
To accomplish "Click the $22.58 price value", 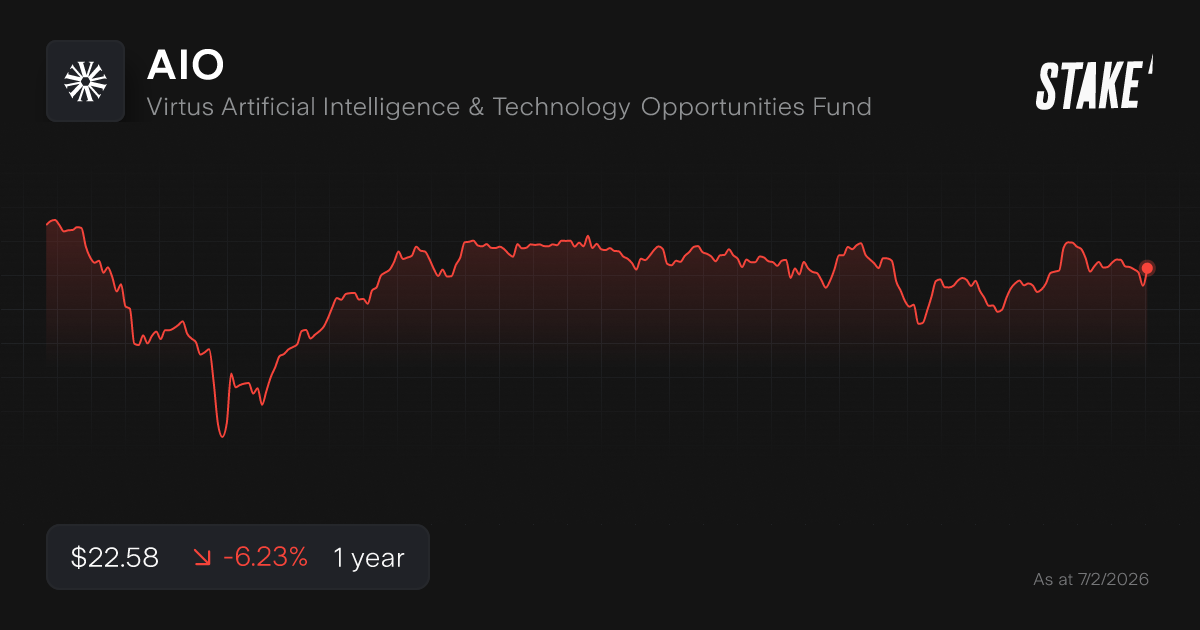I will click(x=115, y=558).
